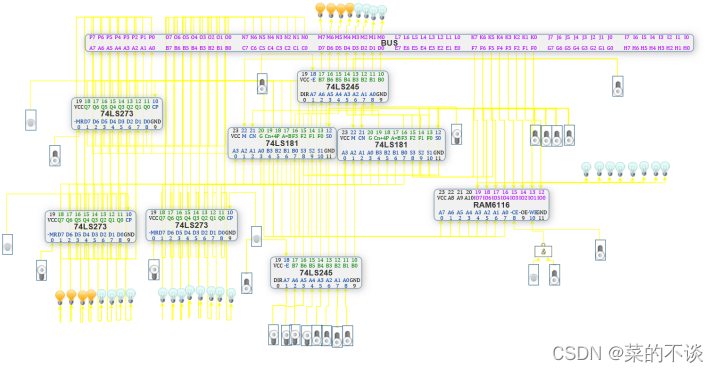Select the topmost 74LS273 register chip
719x373 pixels.
tap(117, 113)
